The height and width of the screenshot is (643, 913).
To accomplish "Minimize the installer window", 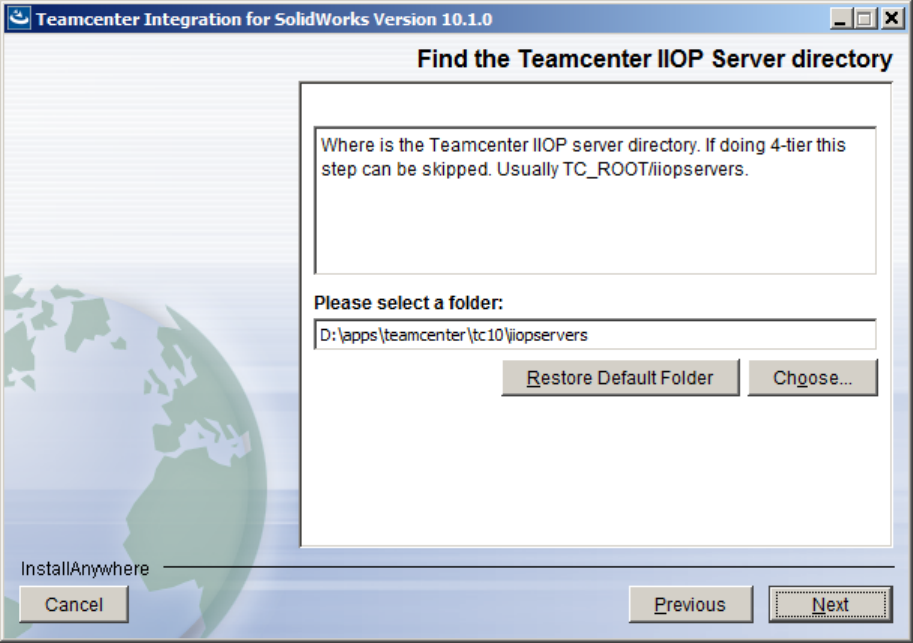I will (840, 19).
